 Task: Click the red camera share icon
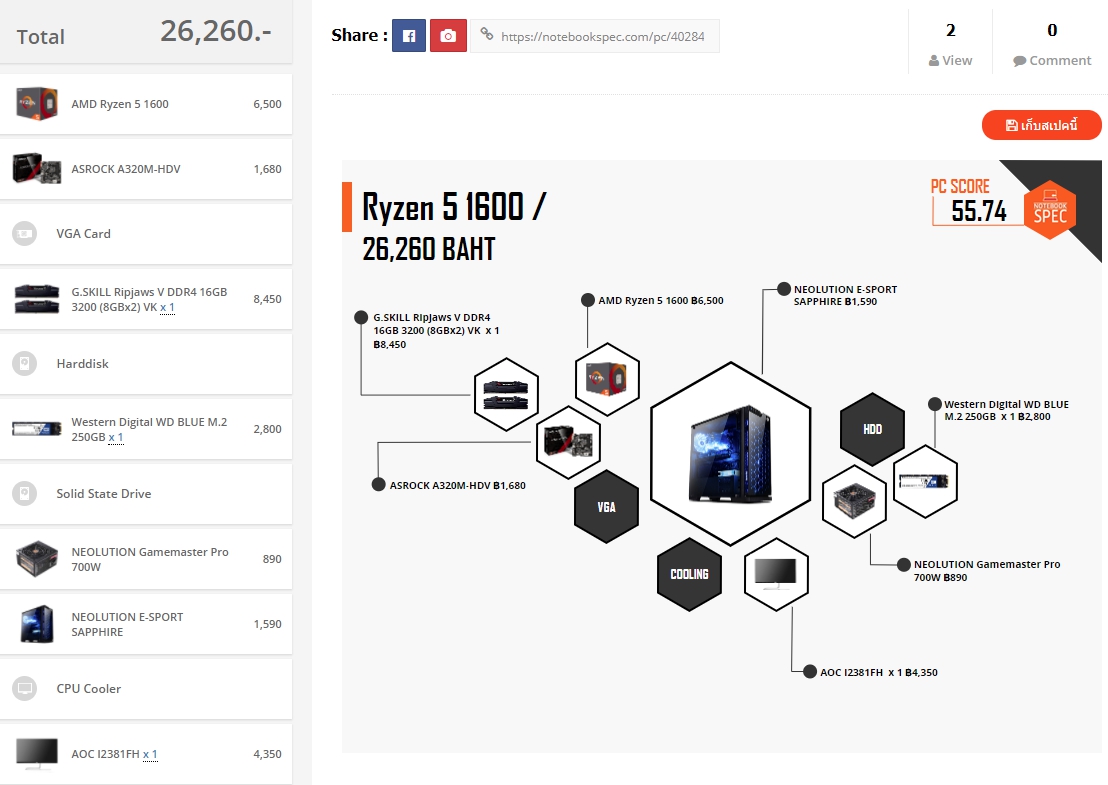(448, 36)
